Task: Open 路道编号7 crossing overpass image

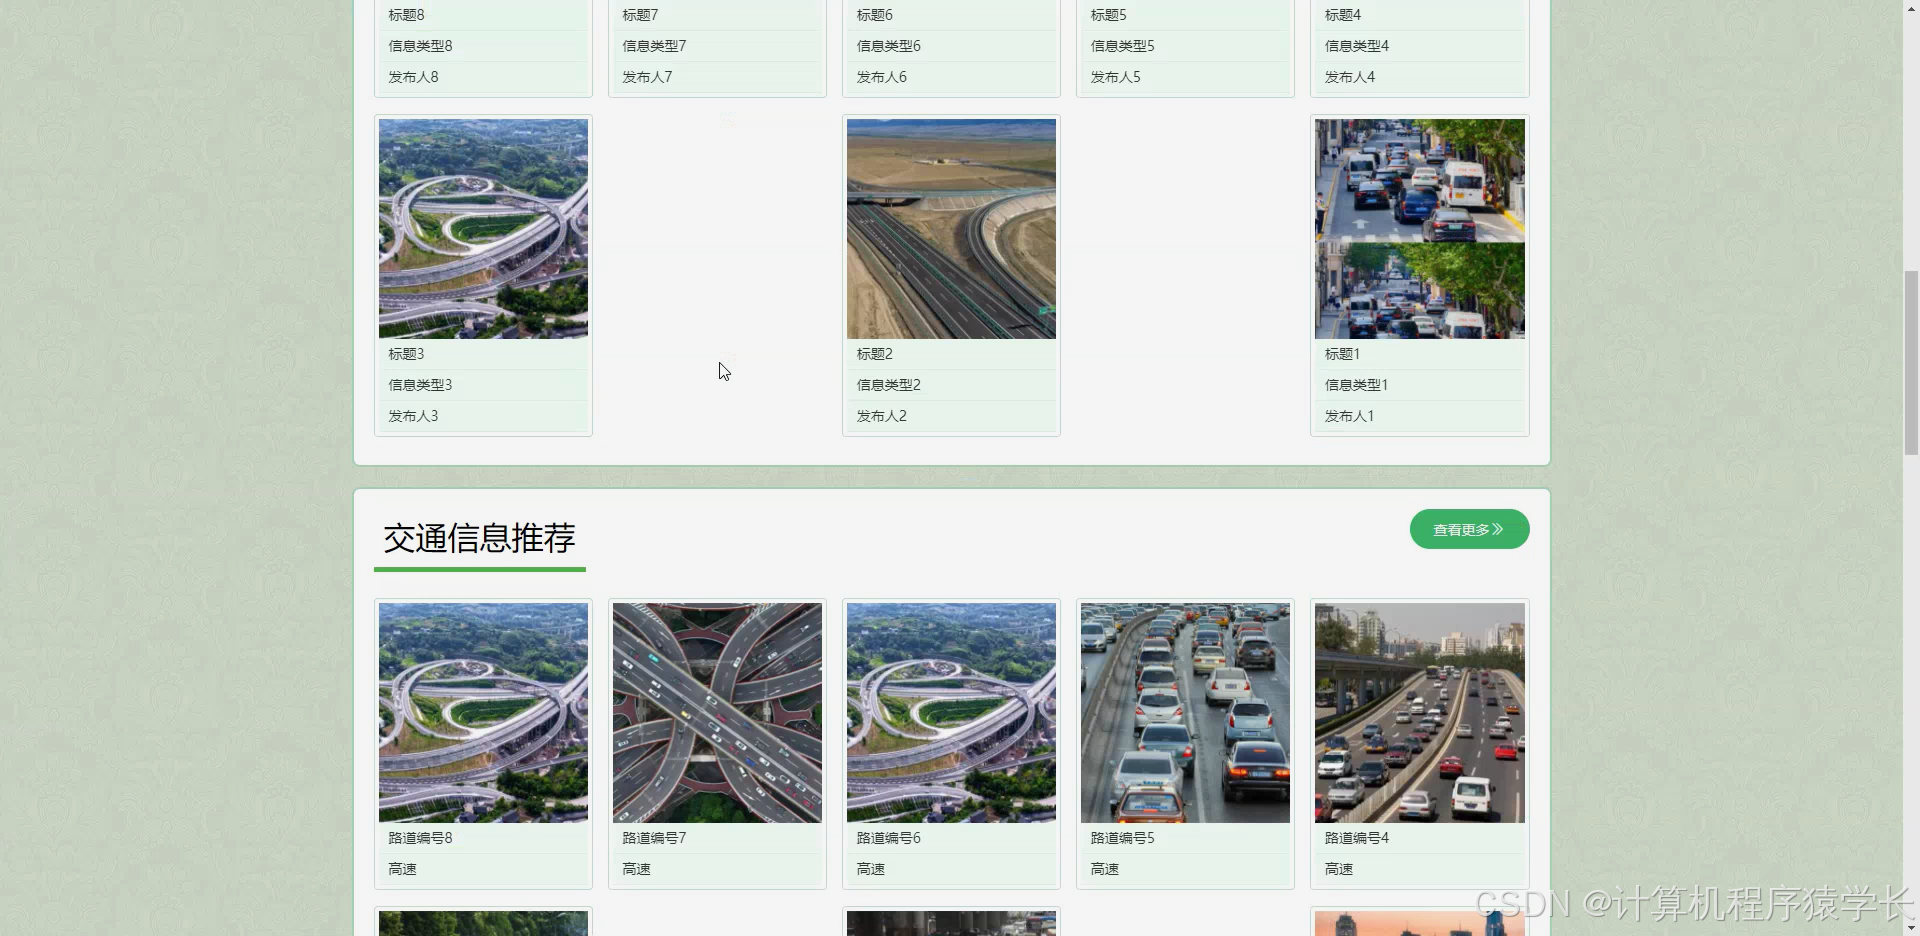Action: (x=717, y=713)
